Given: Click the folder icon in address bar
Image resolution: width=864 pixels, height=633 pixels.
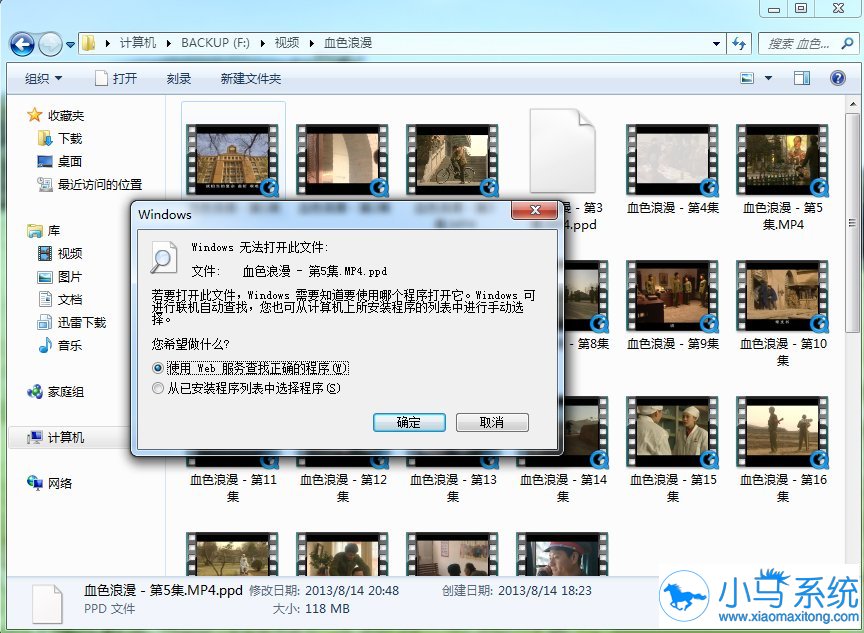Looking at the screenshot, I should point(88,43).
